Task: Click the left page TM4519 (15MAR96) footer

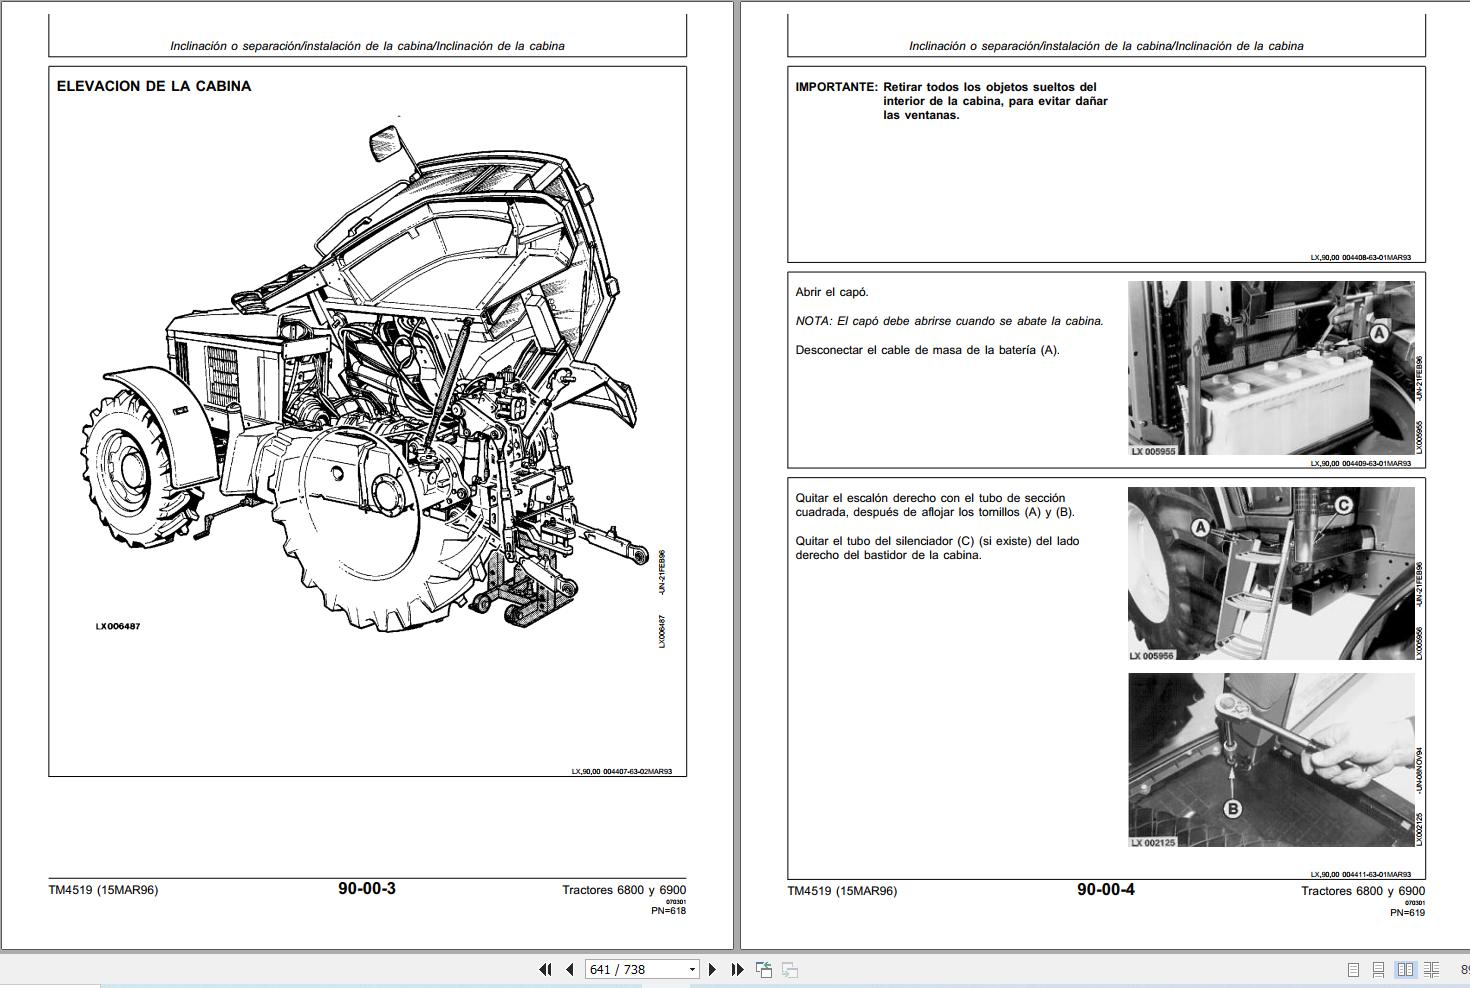Action: (103, 890)
